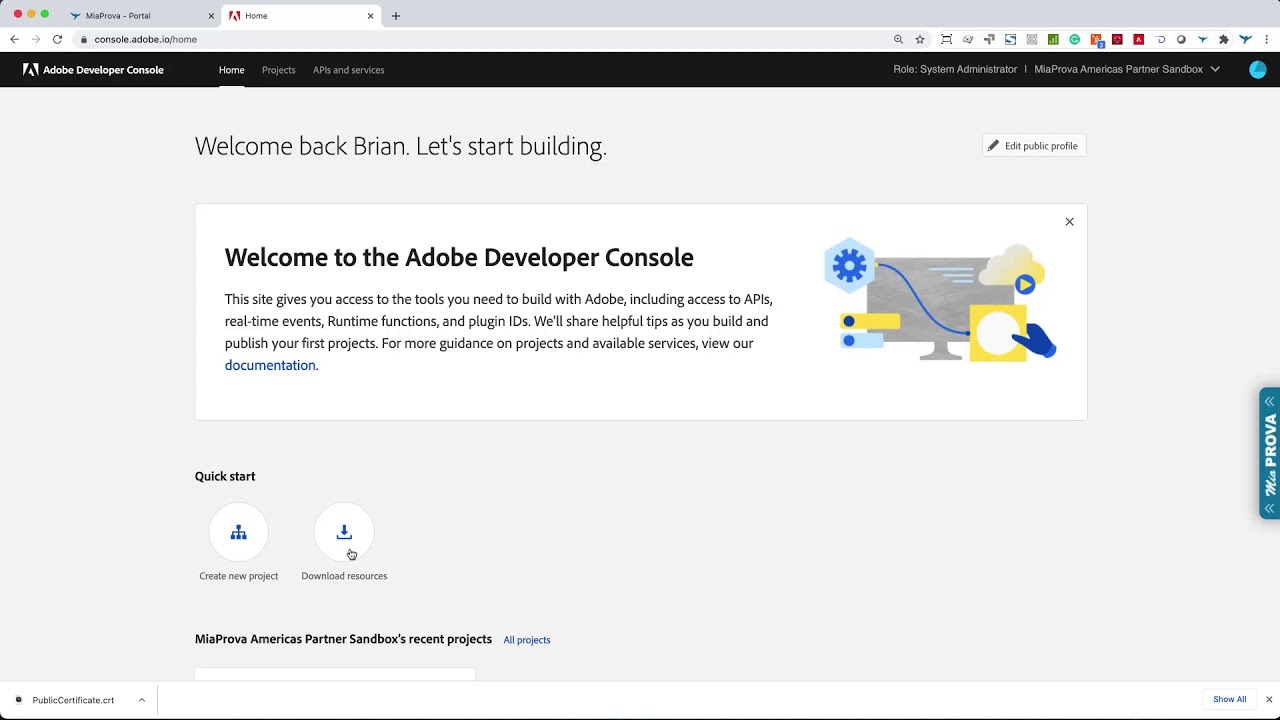Open the Chrome three-dot menu

tap(1267, 39)
